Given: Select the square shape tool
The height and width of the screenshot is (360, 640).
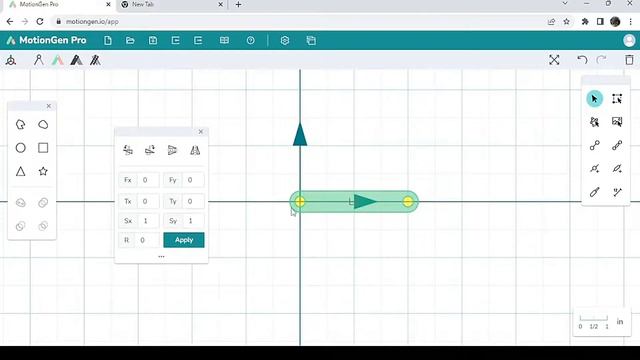Looking at the screenshot, I should coord(43,148).
